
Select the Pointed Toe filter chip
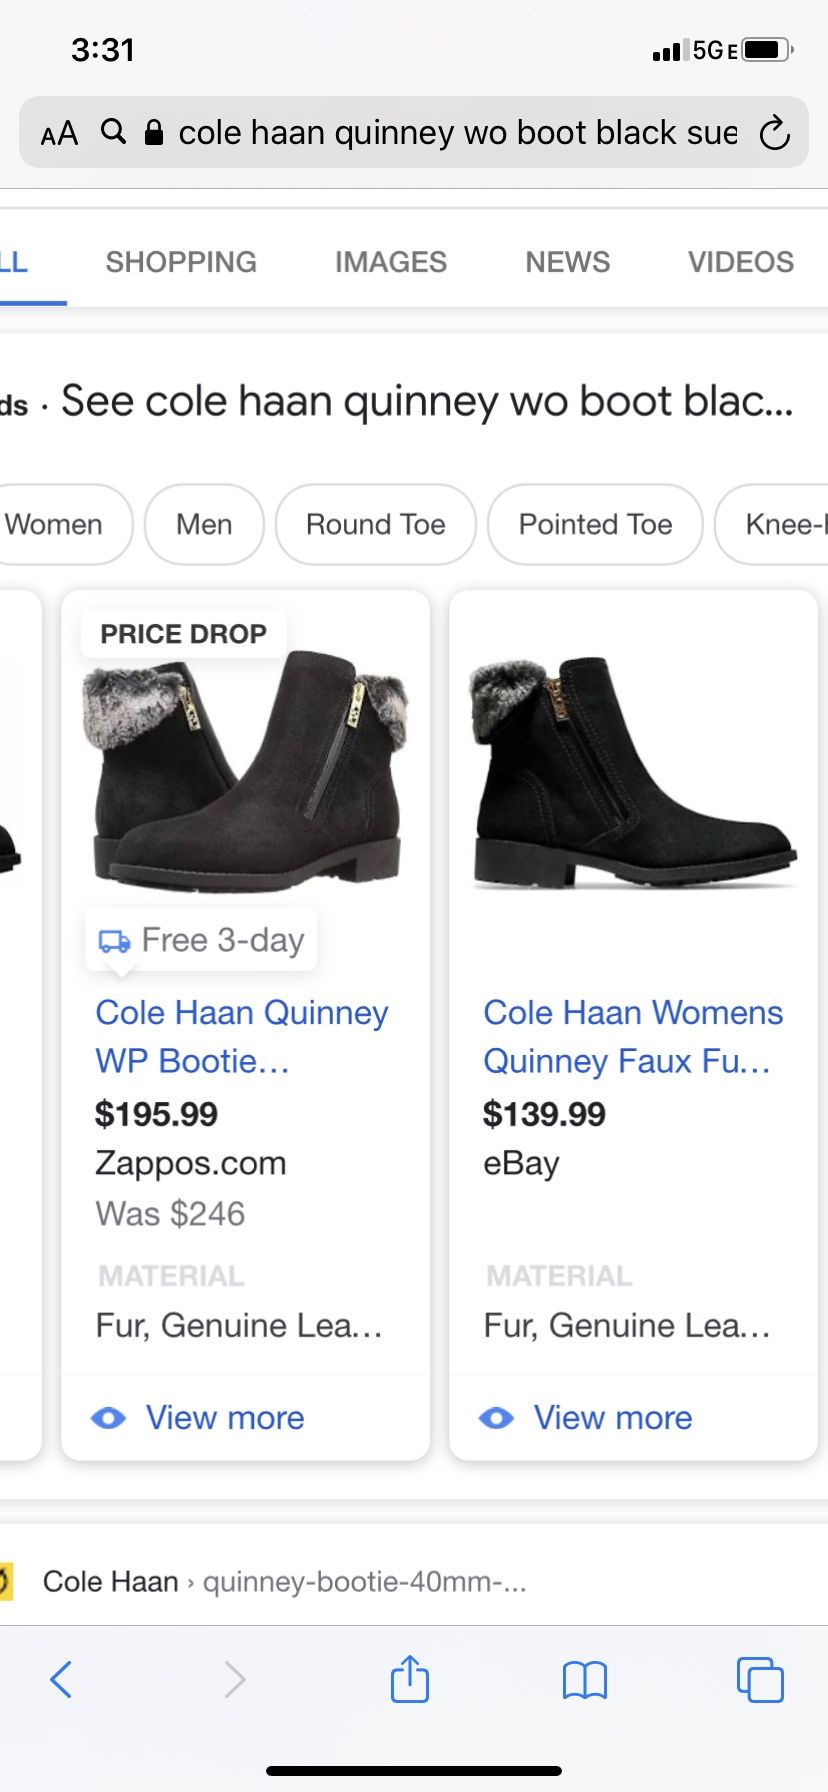click(595, 525)
